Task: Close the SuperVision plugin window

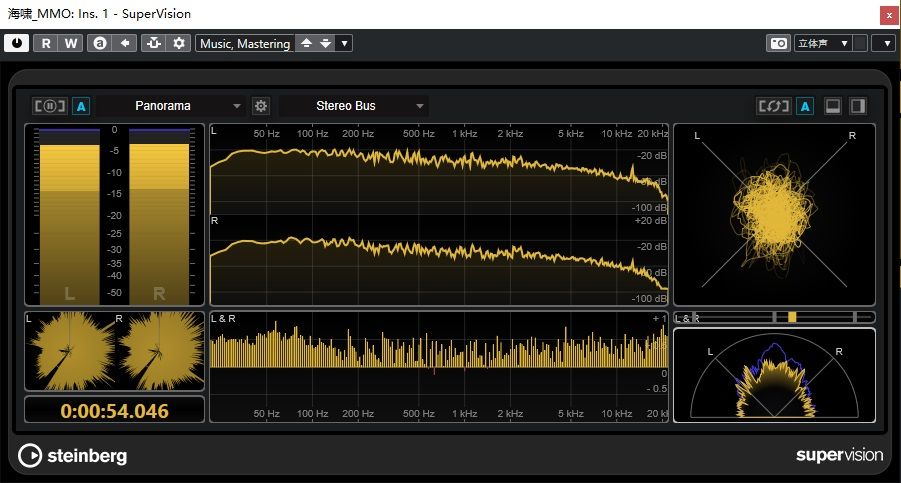Action: (889, 16)
